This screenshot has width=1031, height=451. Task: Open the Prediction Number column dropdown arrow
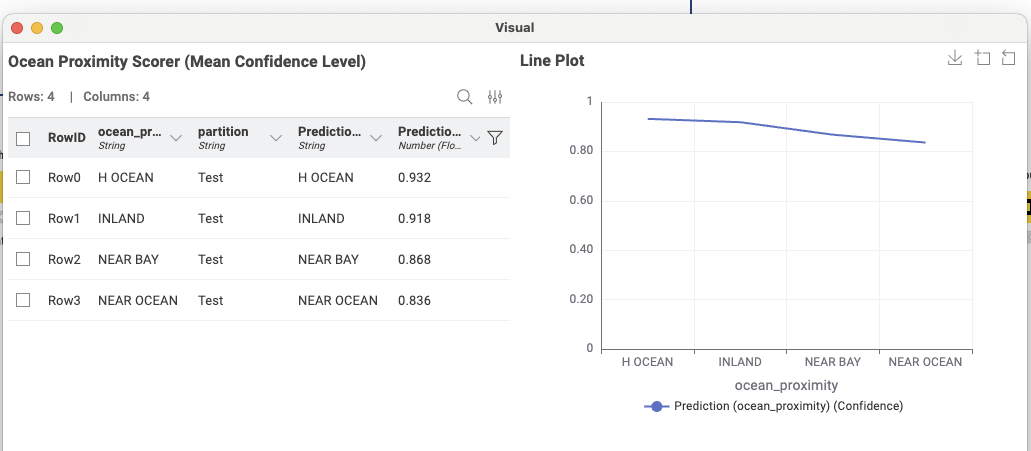(475, 138)
